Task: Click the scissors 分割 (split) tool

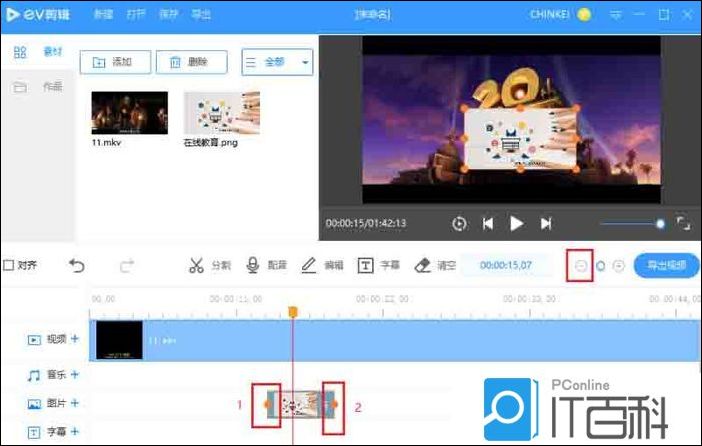Action: click(x=209, y=265)
